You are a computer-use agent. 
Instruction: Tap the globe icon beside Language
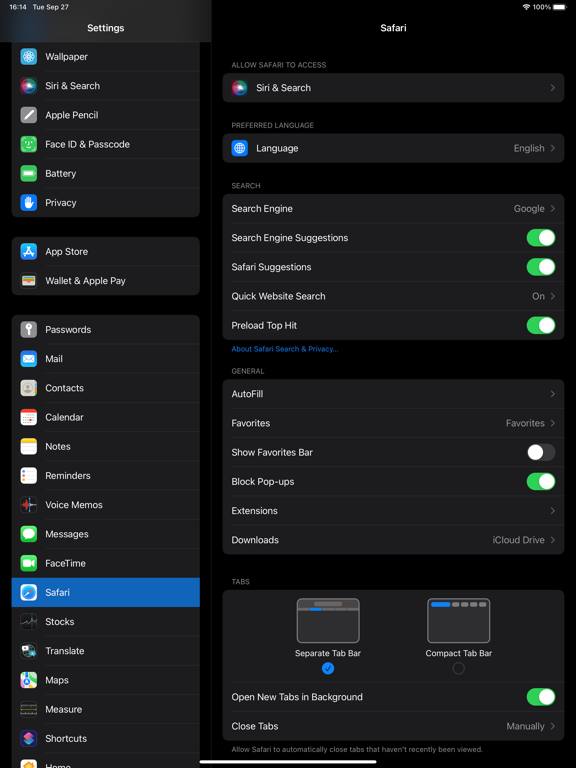(x=240, y=148)
